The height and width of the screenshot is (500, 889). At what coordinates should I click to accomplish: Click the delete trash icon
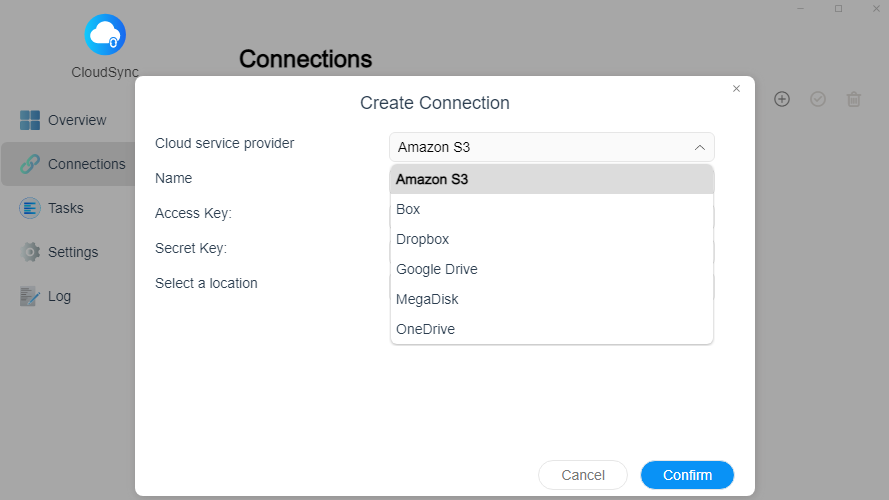[x=854, y=99]
